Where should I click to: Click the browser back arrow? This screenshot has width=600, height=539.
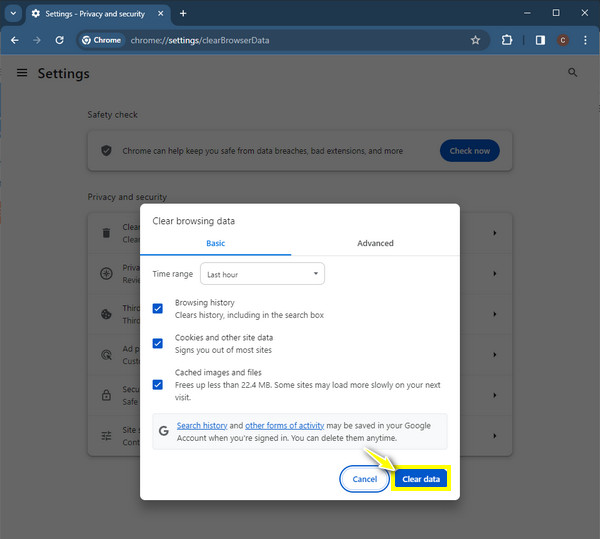point(15,40)
